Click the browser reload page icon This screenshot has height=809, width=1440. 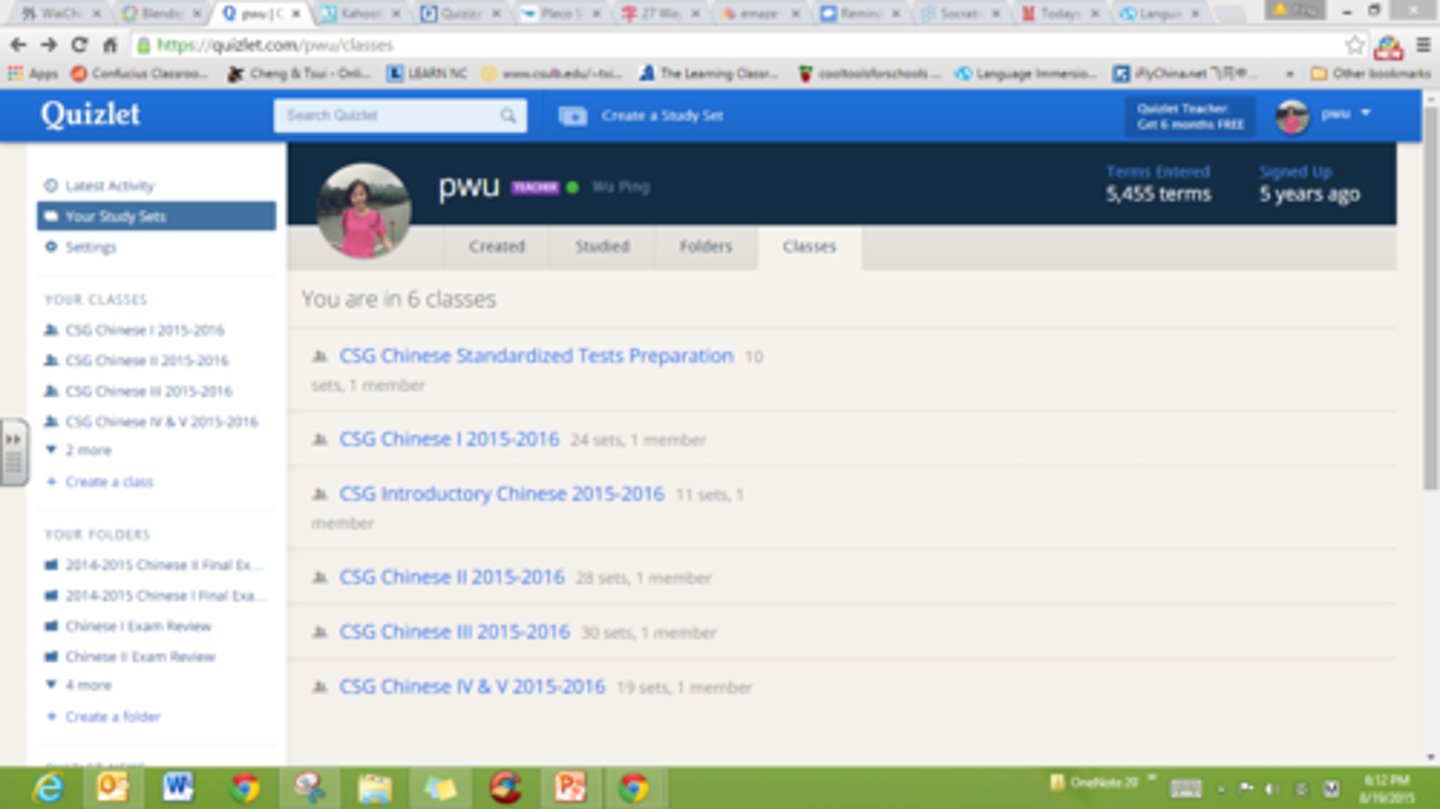pyautogui.click(x=79, y=45)
